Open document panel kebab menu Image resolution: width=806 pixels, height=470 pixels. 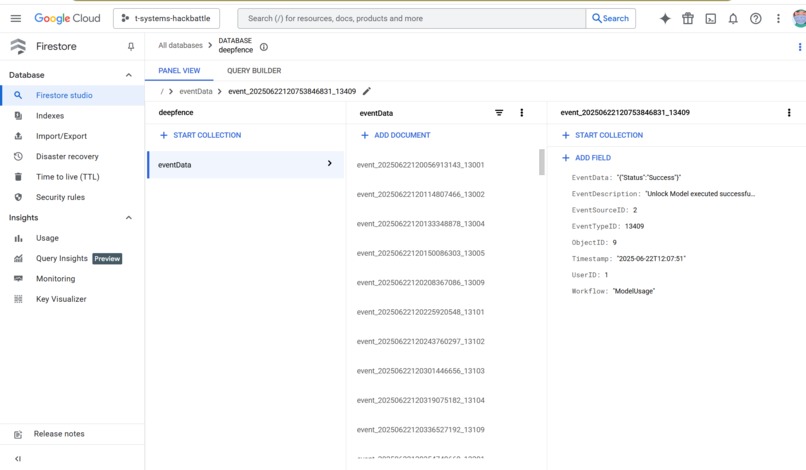[789, 113]
